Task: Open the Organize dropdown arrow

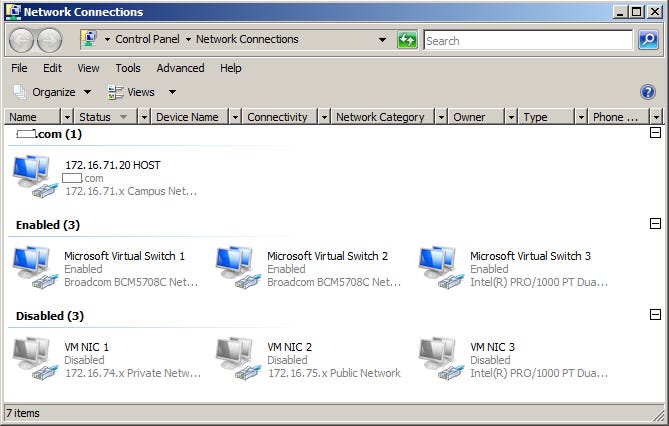Action: pos(87,92)
